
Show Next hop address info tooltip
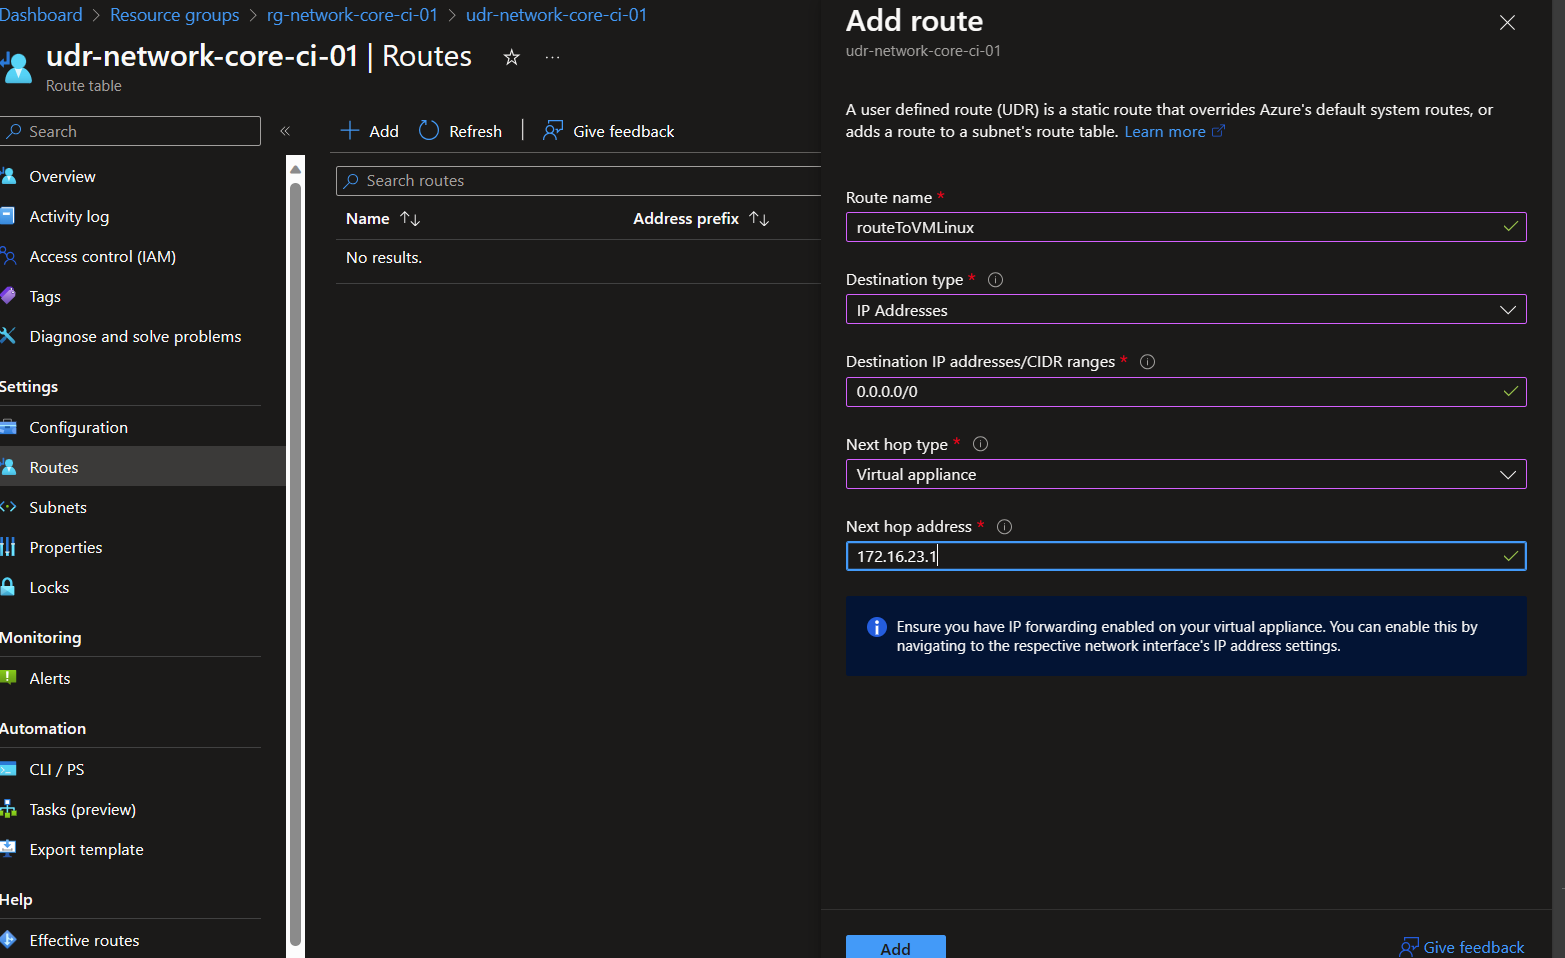pos(1004,527)
